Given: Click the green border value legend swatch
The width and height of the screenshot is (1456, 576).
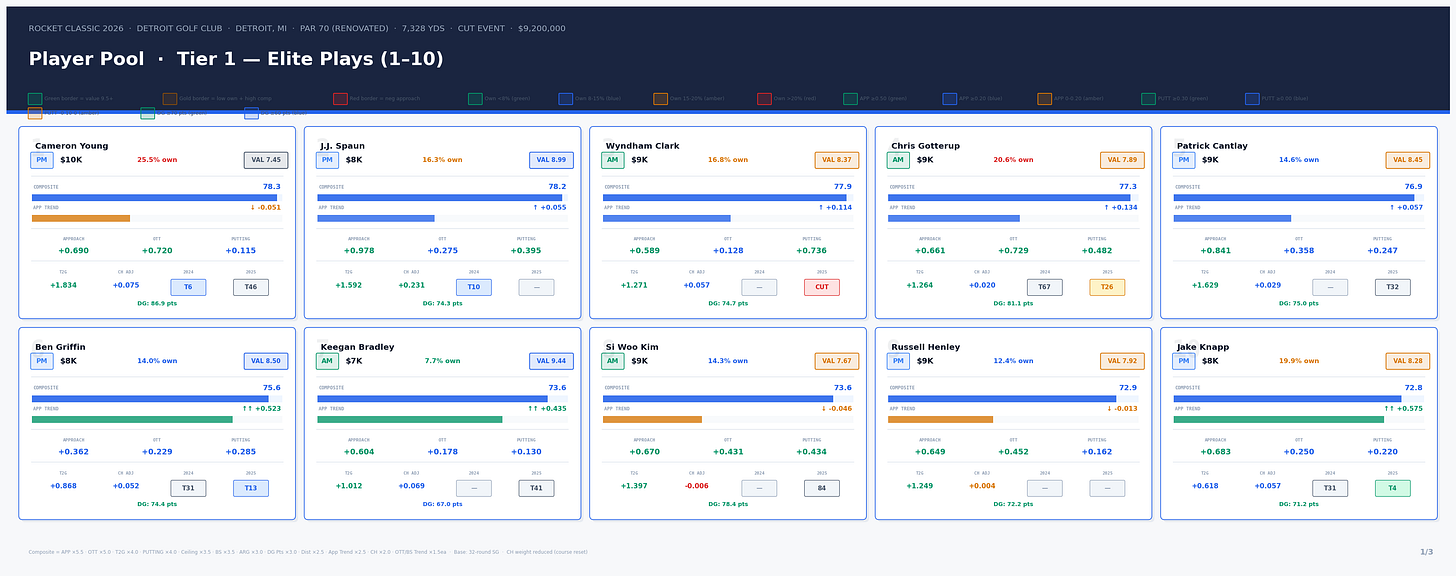Looking at the screenshot, I should pyautogui.click(x=35, y=99).
